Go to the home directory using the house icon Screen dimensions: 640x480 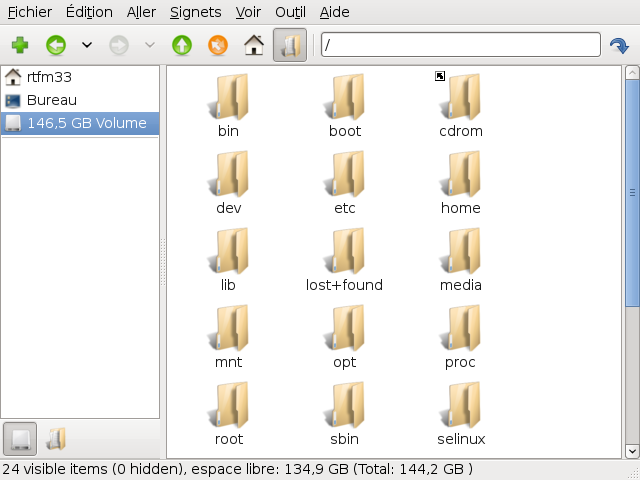coord(254,45)
